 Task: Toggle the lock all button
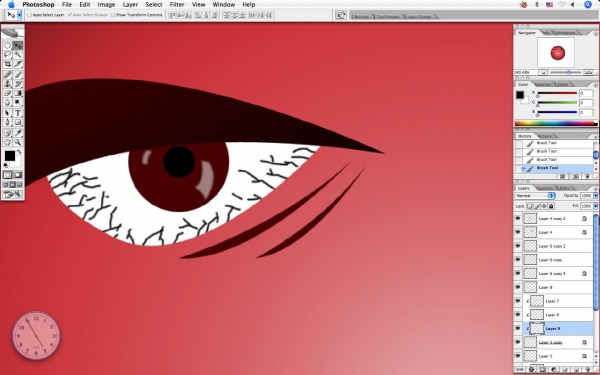(551, 206)
